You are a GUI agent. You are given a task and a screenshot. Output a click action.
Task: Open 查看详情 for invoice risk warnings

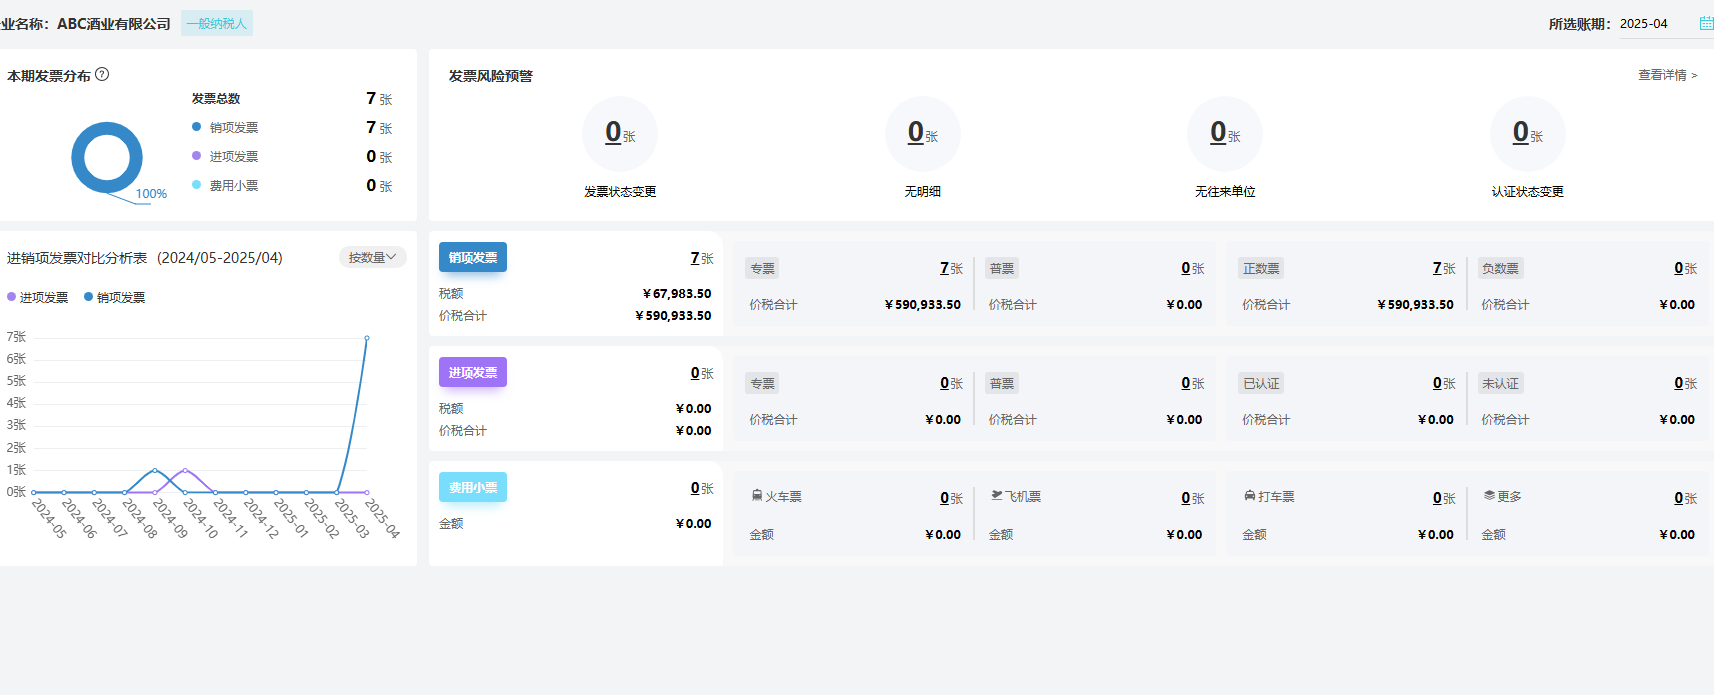coord(1667,75)
